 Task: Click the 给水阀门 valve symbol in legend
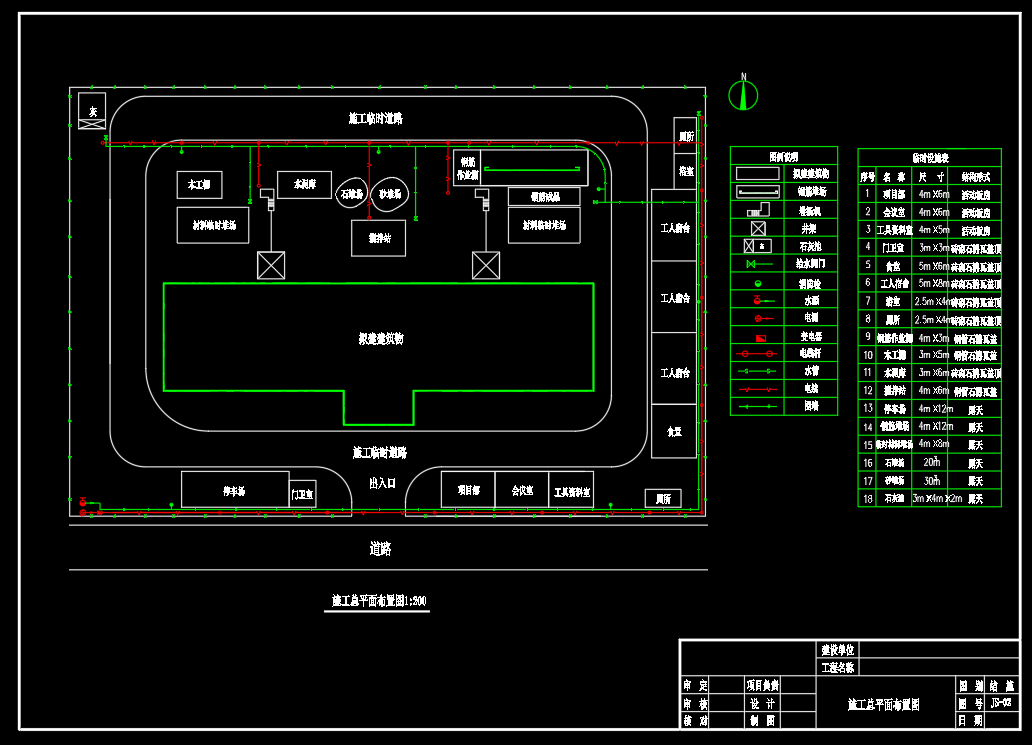759,264
